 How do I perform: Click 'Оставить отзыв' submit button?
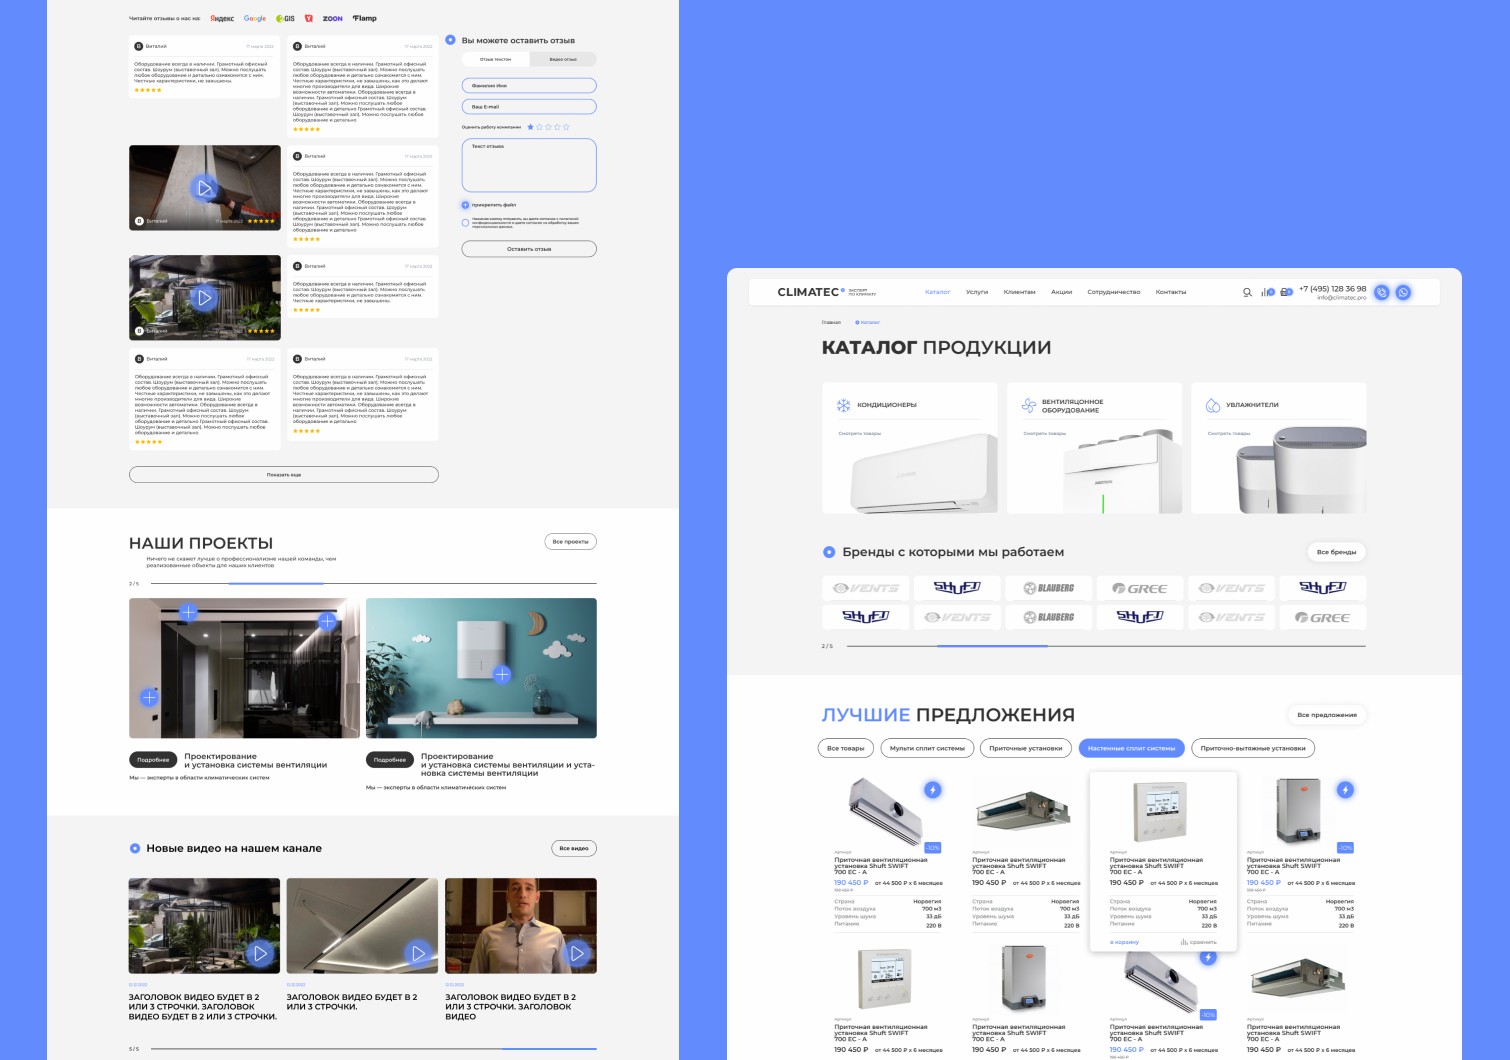coord(528,249)
